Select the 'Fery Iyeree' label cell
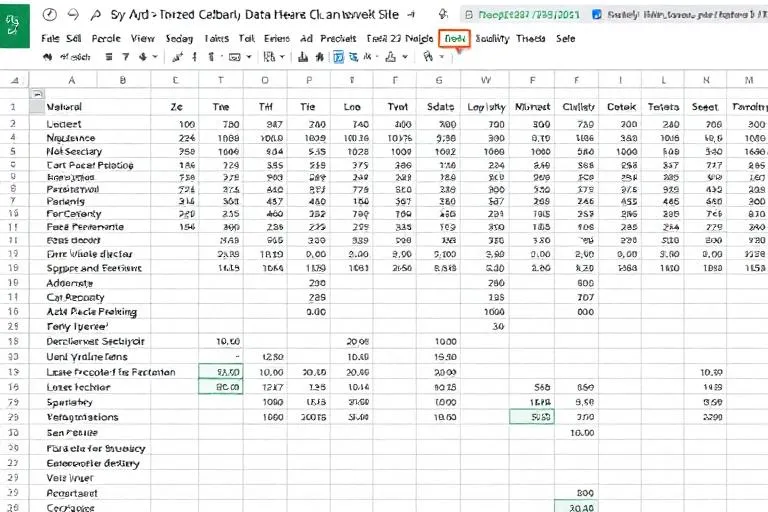 (x=90, y=326)
